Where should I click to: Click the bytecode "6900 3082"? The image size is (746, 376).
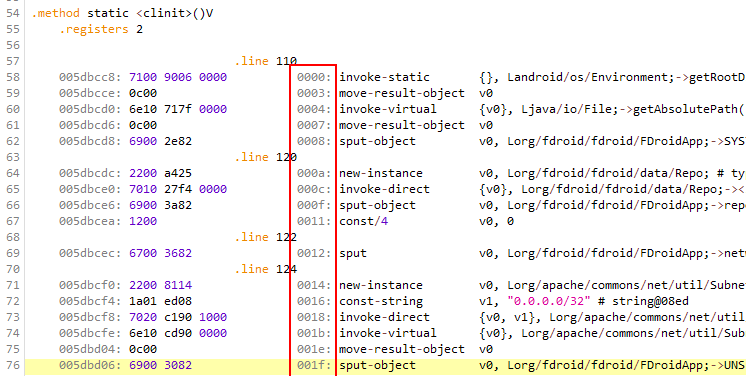pos(160,365)
